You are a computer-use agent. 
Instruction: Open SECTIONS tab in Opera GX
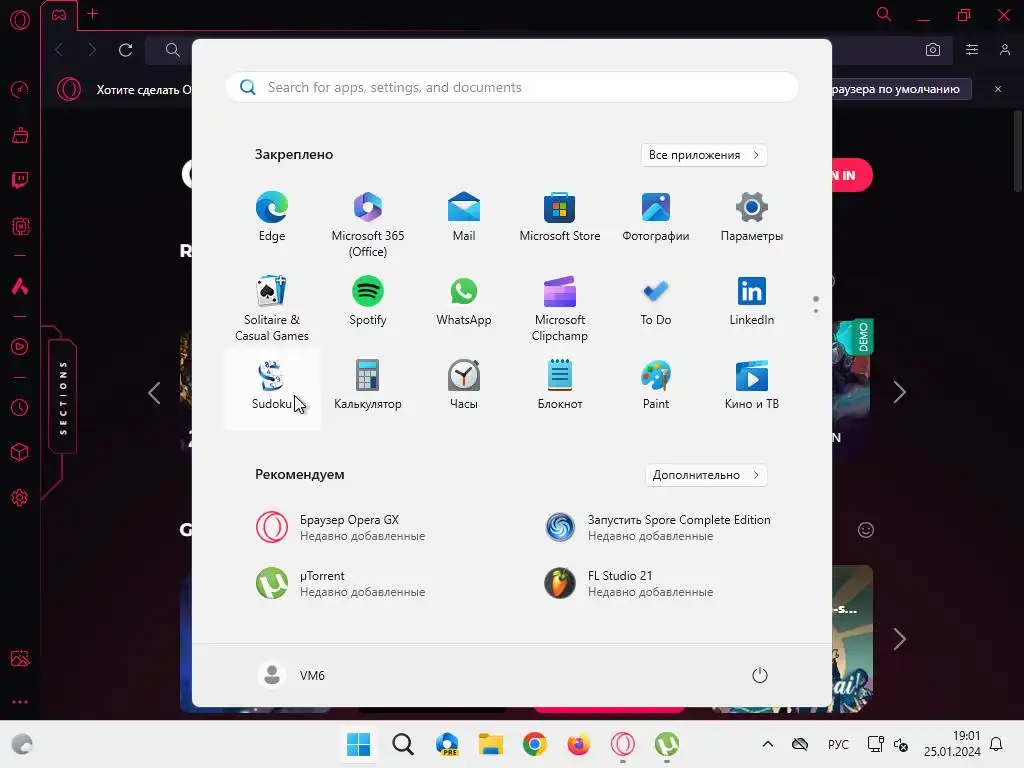tap(63, 397)
